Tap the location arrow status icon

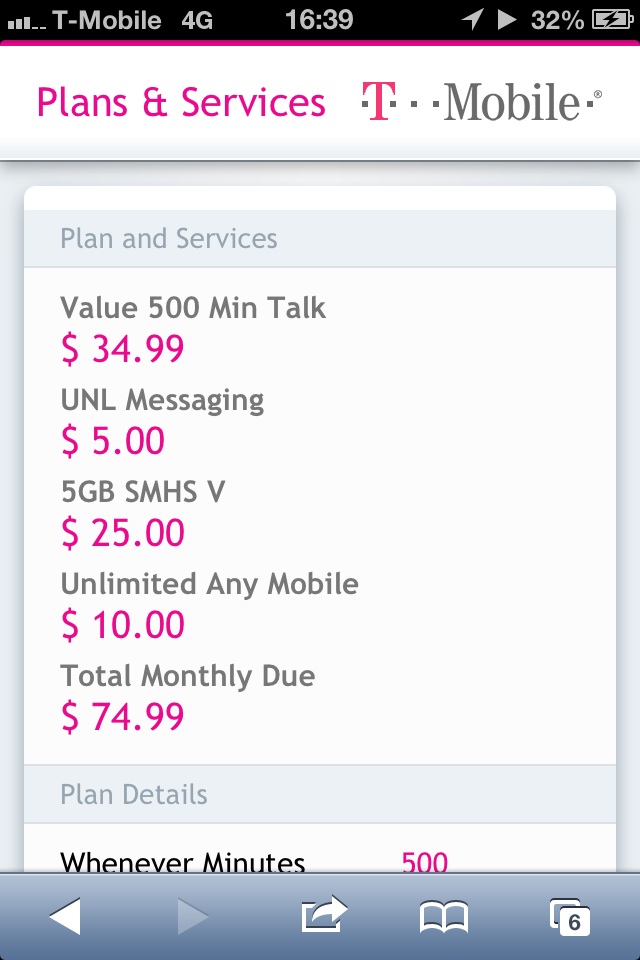[x=473, y=19]
